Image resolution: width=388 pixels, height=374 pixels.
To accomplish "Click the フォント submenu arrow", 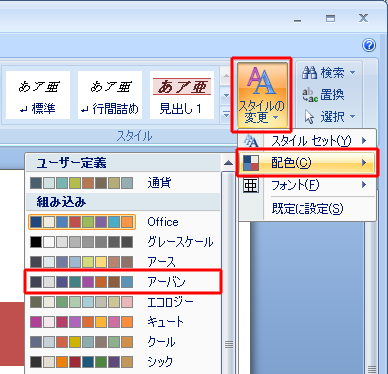I will click(x=364, y=185).
